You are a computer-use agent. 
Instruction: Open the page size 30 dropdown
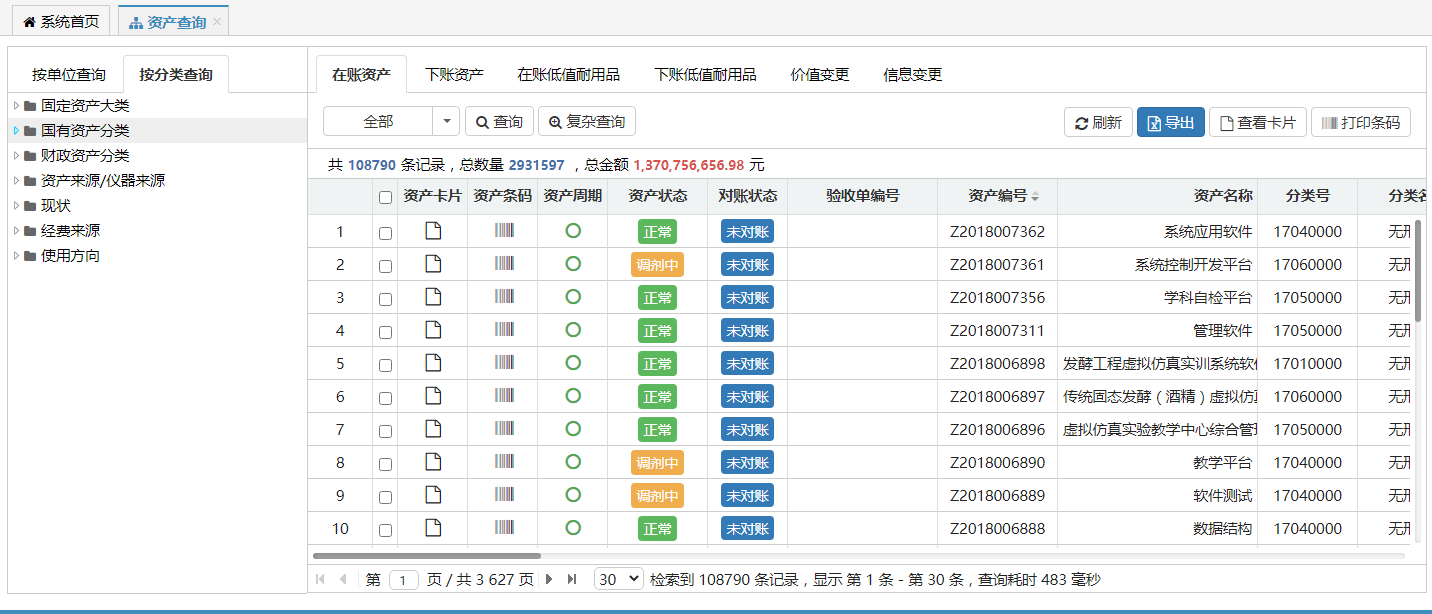(618, 579)
